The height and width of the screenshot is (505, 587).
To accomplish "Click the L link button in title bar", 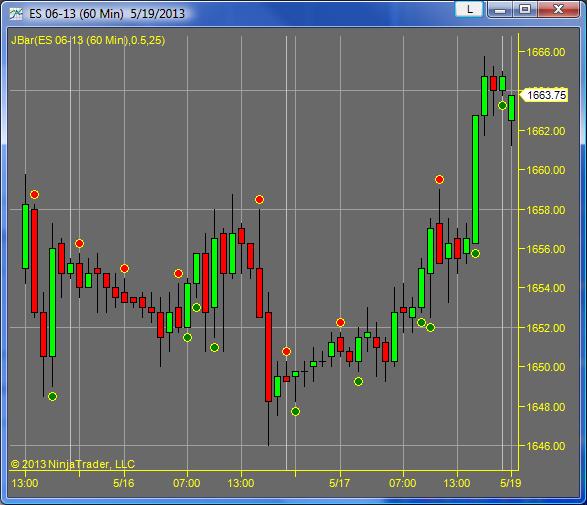I will pyautogui.click(x=469, y=9).
